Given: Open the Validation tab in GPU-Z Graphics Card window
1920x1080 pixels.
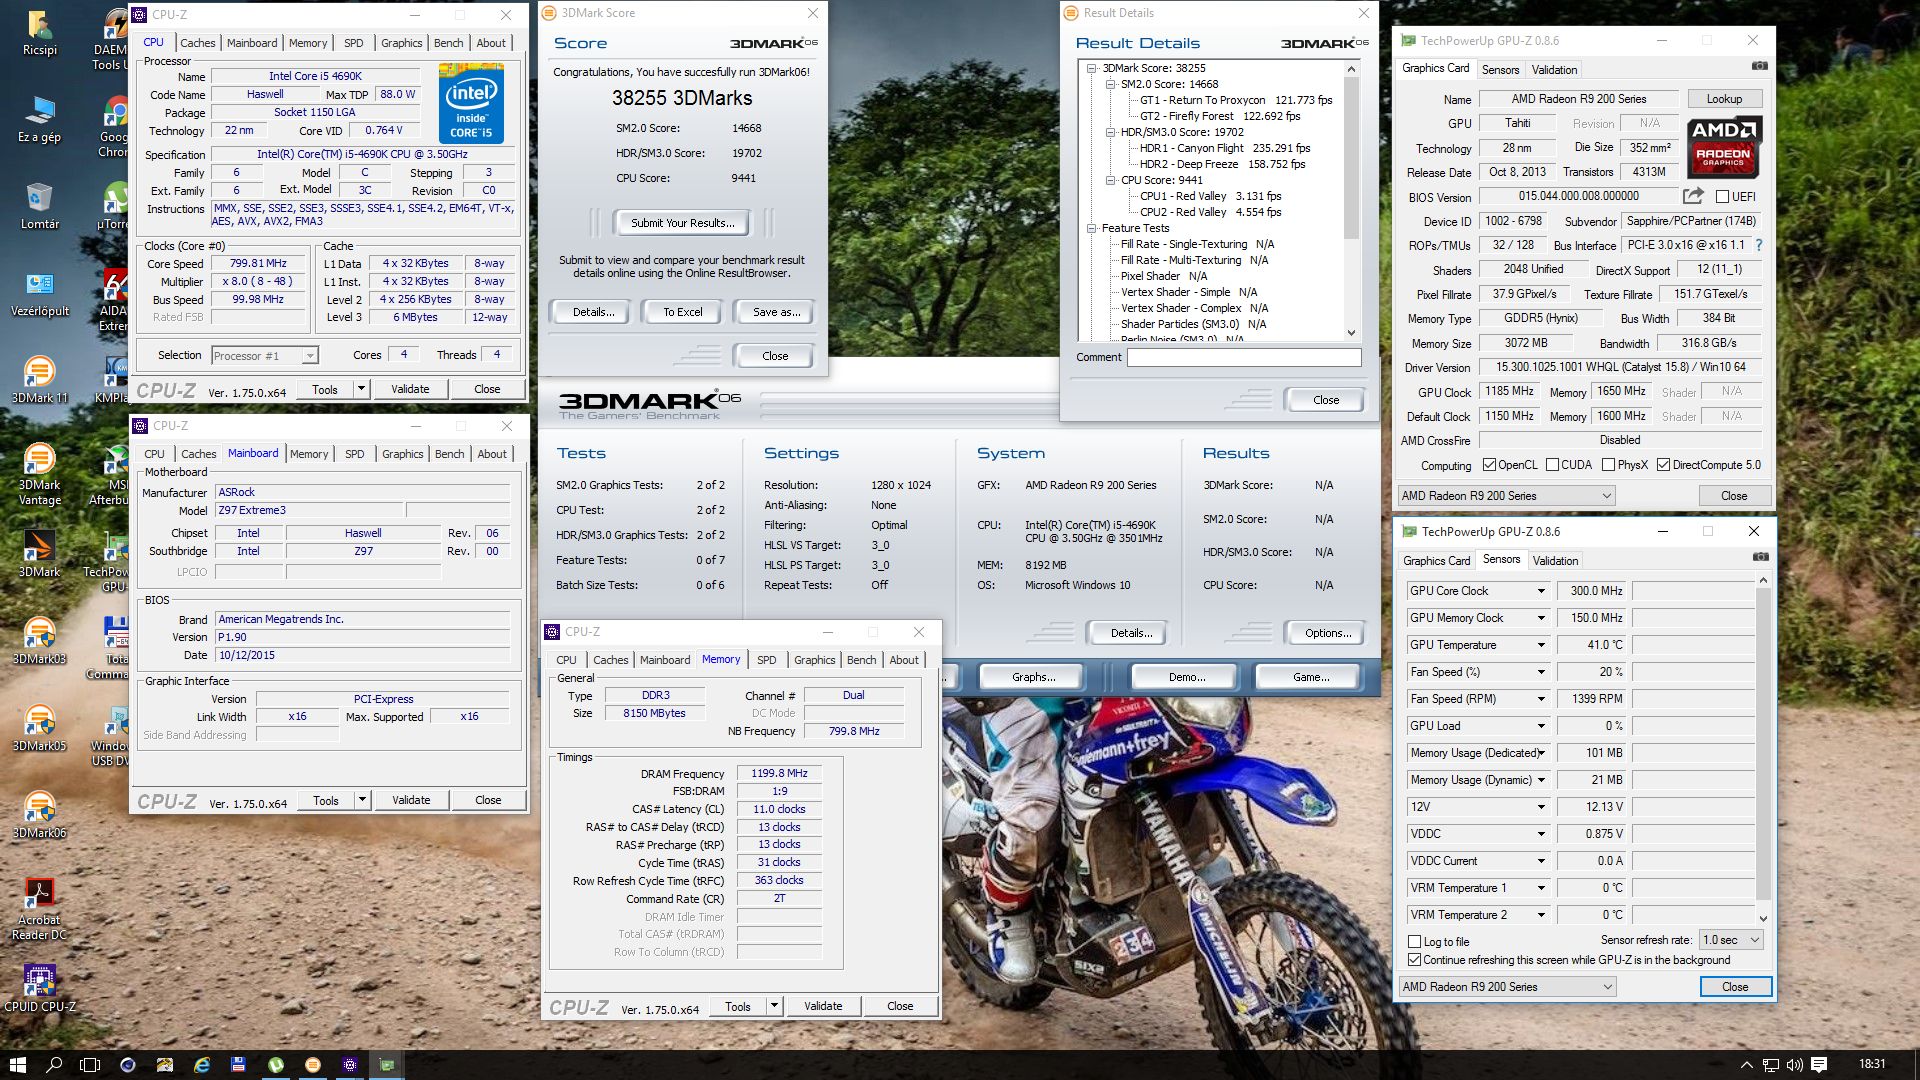Looking at the screenshot, I should point(1554,70).
